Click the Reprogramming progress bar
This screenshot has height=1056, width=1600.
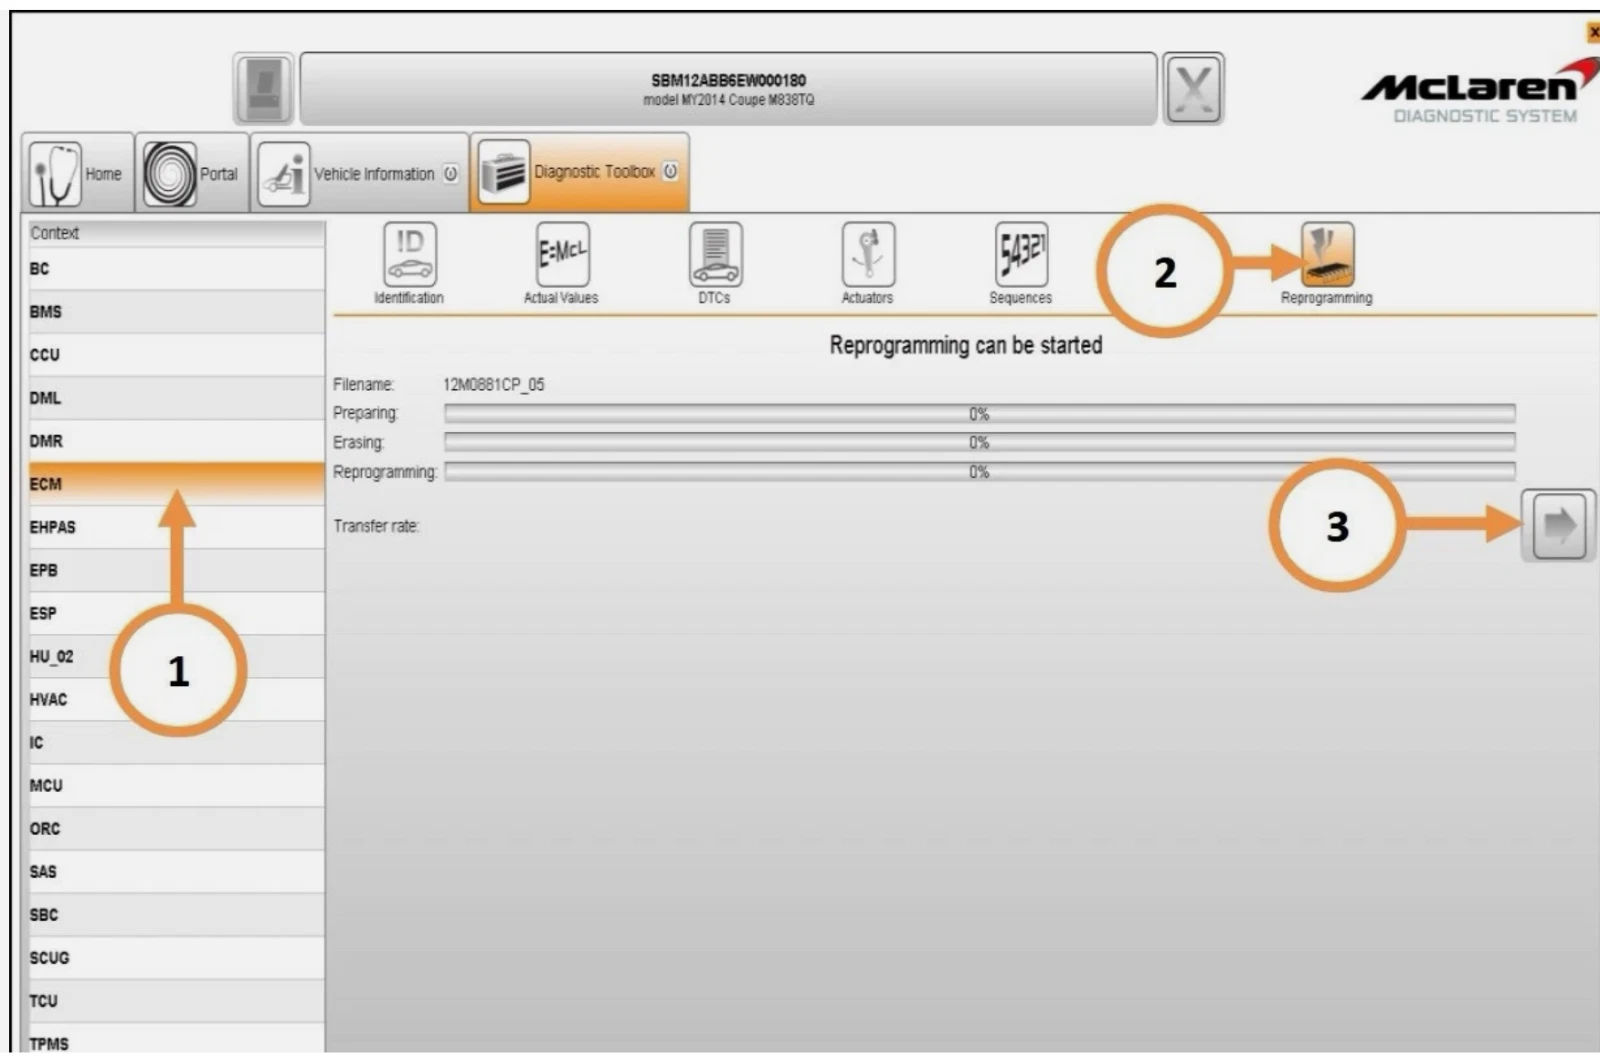pyautogui.click(x=980, y=472)
